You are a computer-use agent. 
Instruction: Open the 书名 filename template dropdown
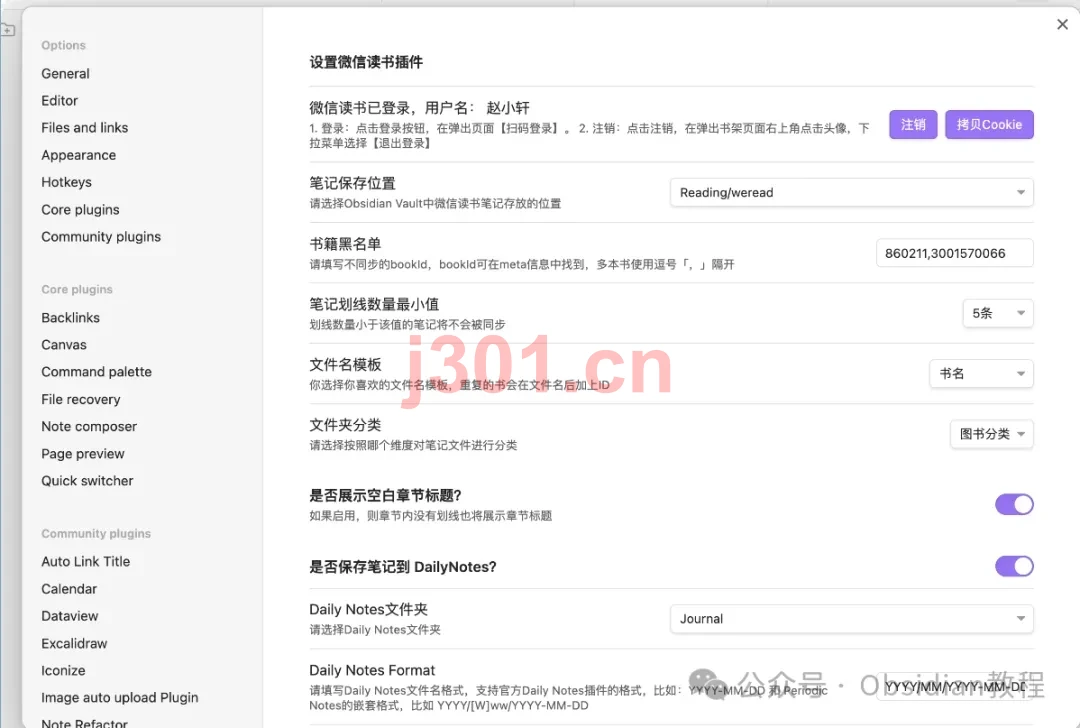tap(982, 373)
